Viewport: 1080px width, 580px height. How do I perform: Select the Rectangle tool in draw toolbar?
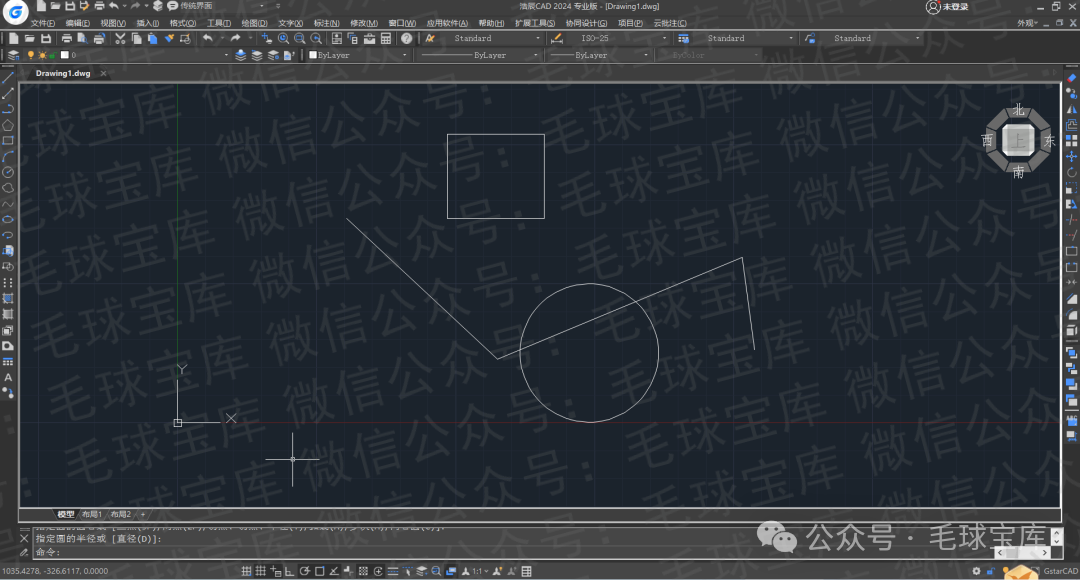pyautogui.click(x=8, y=141)
